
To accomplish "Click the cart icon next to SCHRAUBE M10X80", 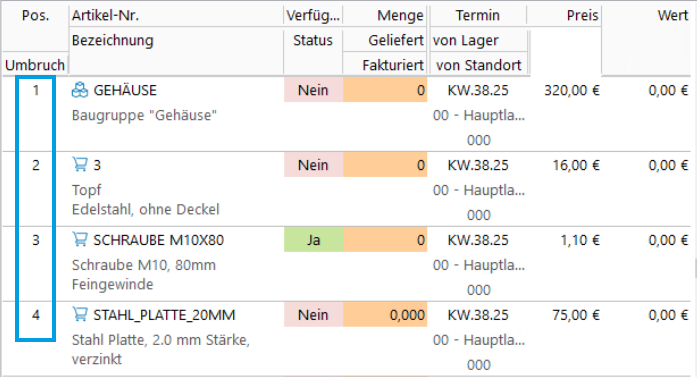I will 80,240.
